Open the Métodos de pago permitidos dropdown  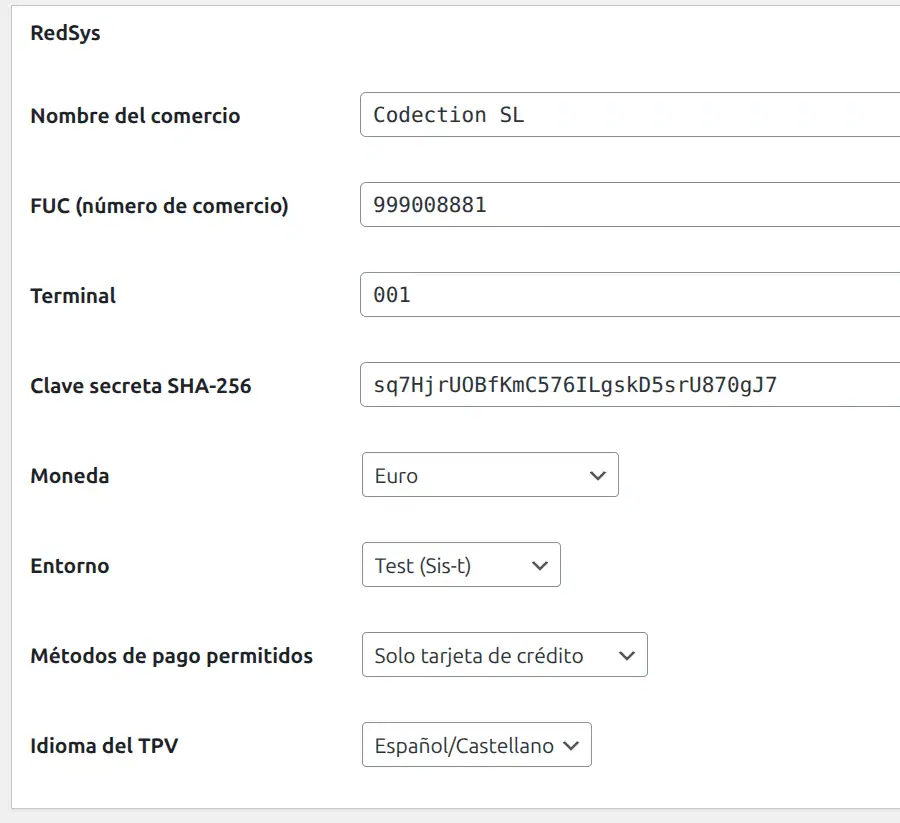coord(505,655)
